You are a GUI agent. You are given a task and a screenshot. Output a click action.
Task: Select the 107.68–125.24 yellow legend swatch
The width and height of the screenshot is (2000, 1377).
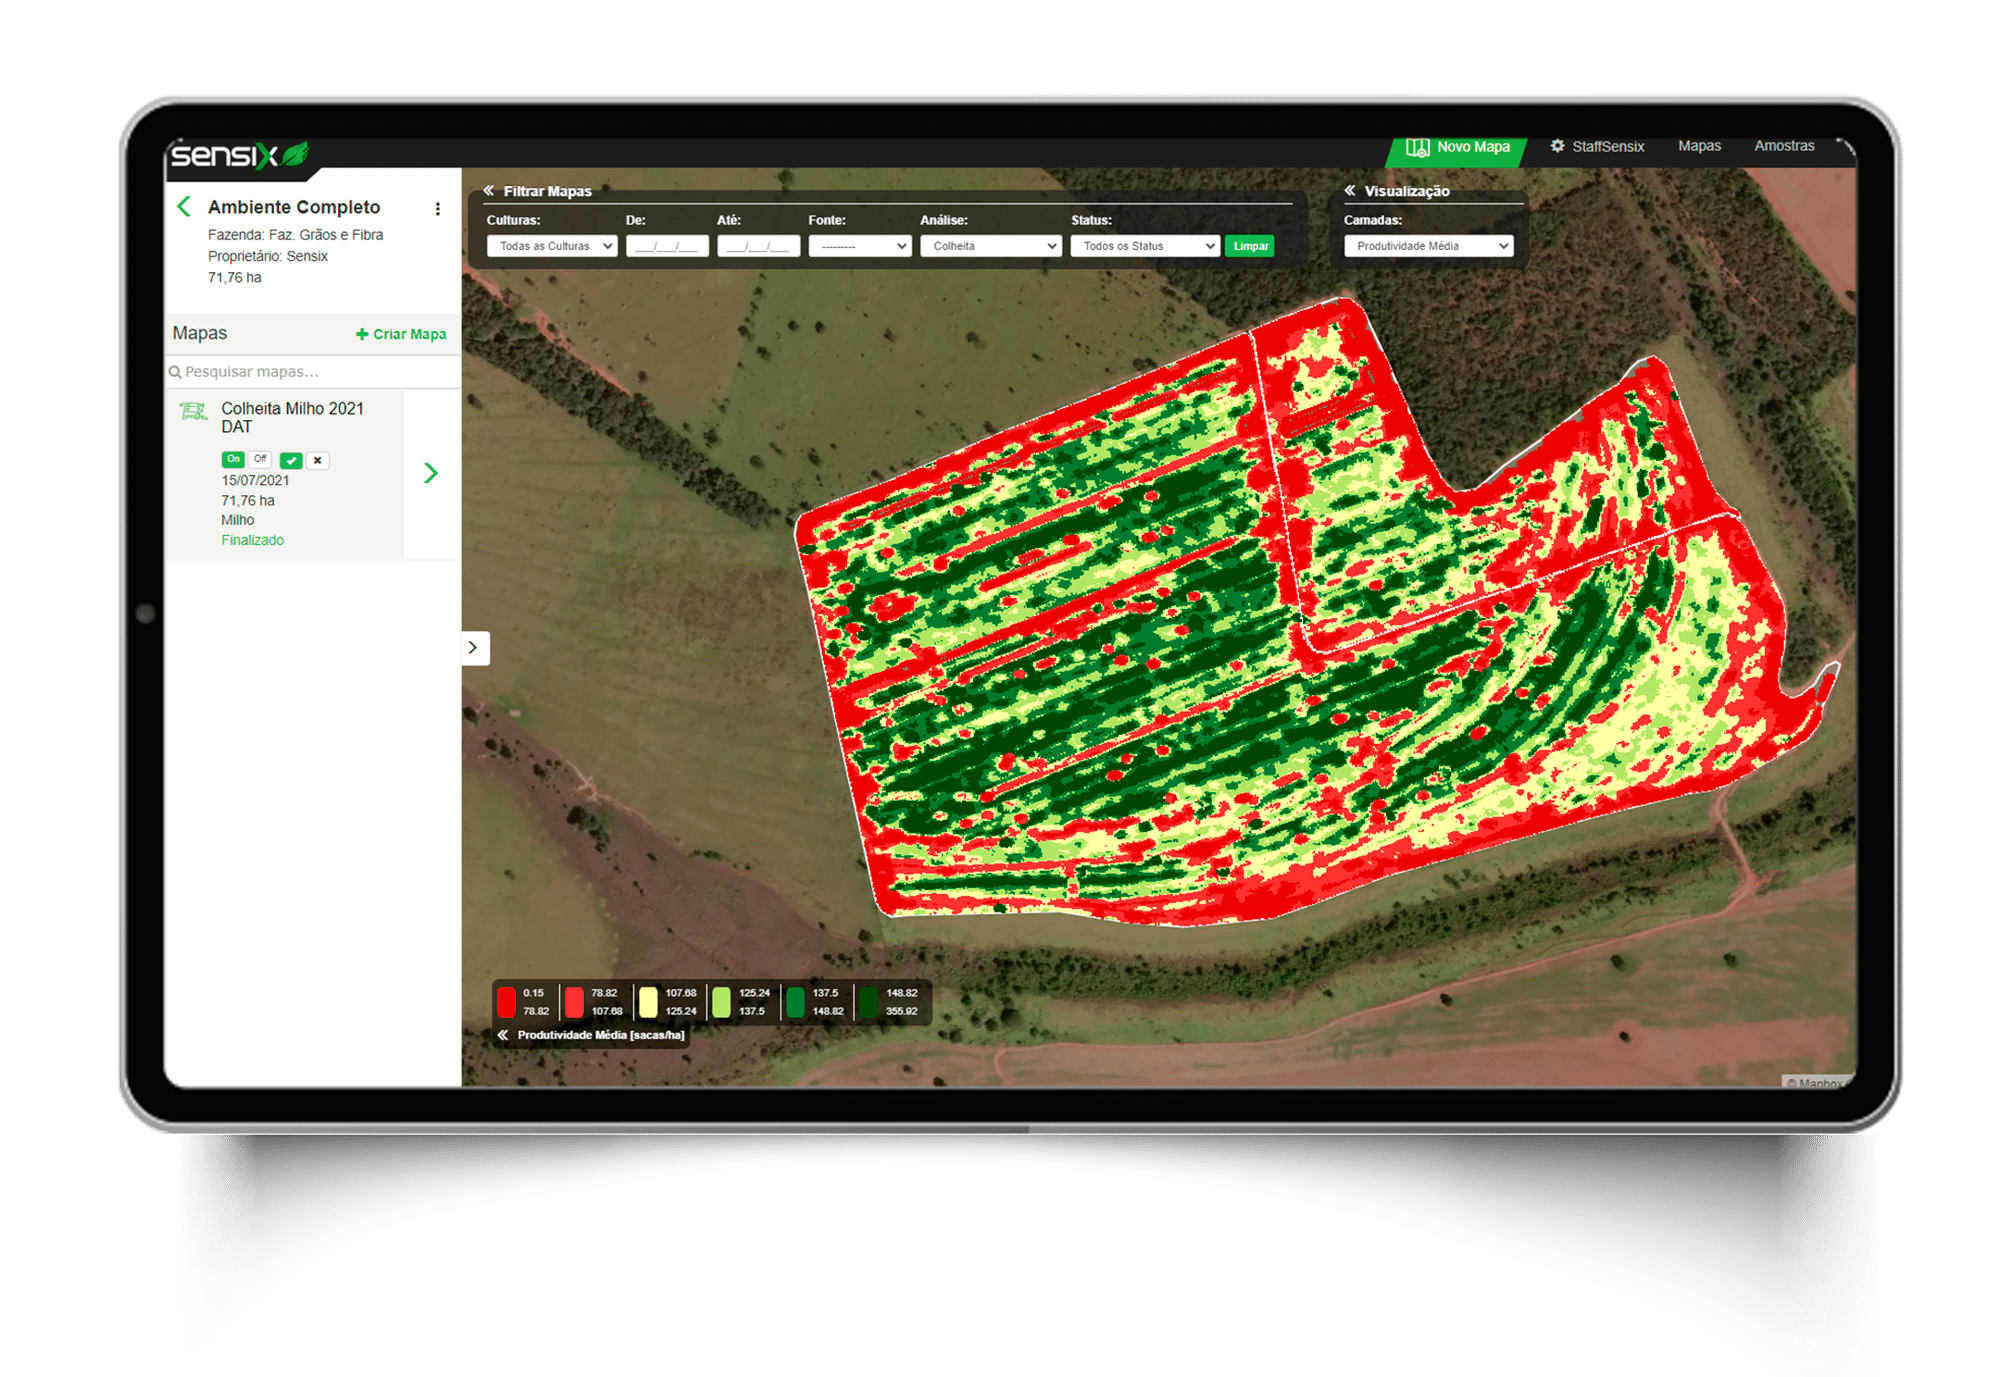(648, 1002)
